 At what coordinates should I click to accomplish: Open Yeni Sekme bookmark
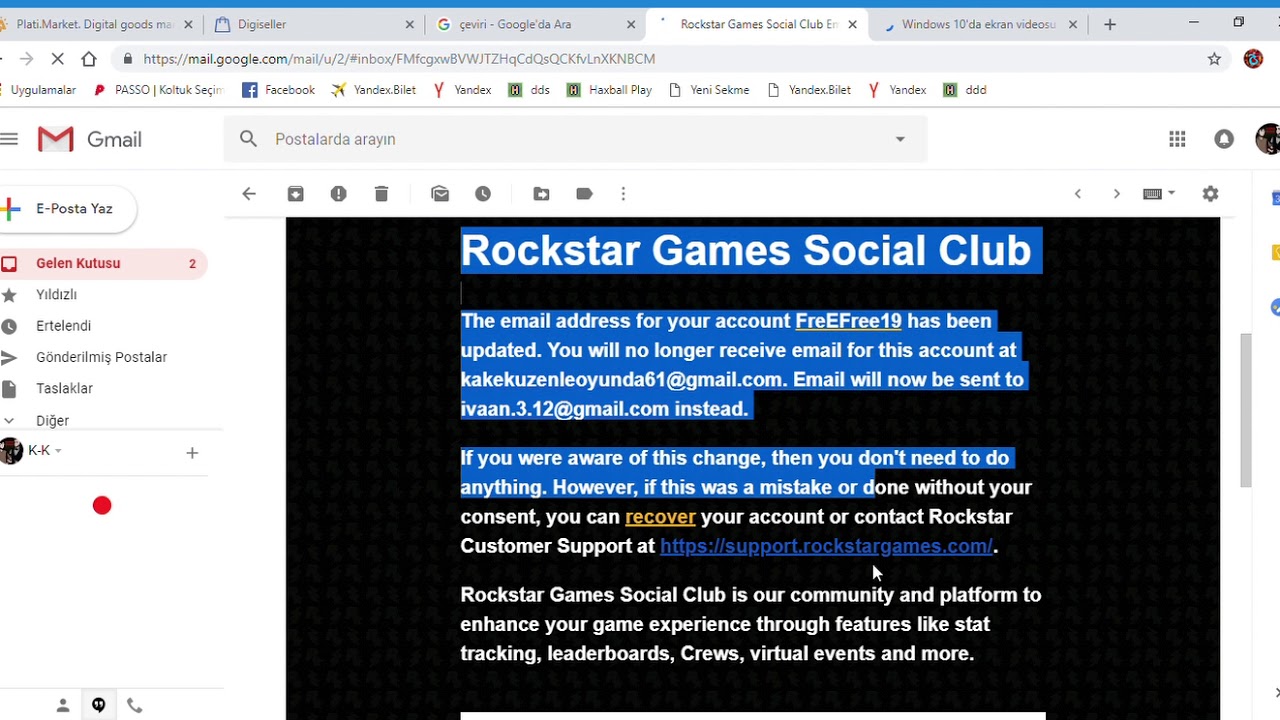pyautogui.click(x=709, y=90)
